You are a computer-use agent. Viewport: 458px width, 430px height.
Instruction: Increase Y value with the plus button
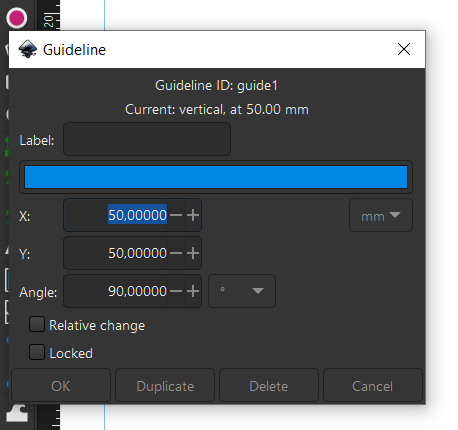[x=193, y=253]
